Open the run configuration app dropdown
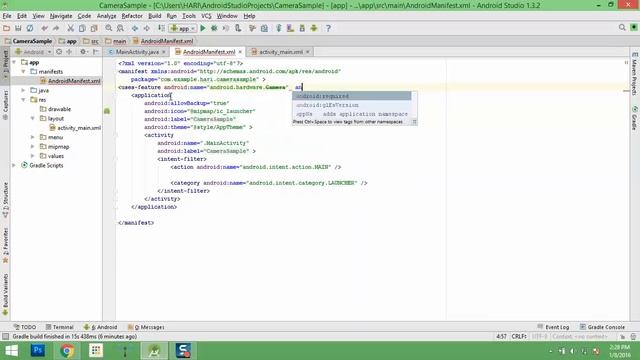The width and height of the screenshot is (640, 360). coord(183,28)
